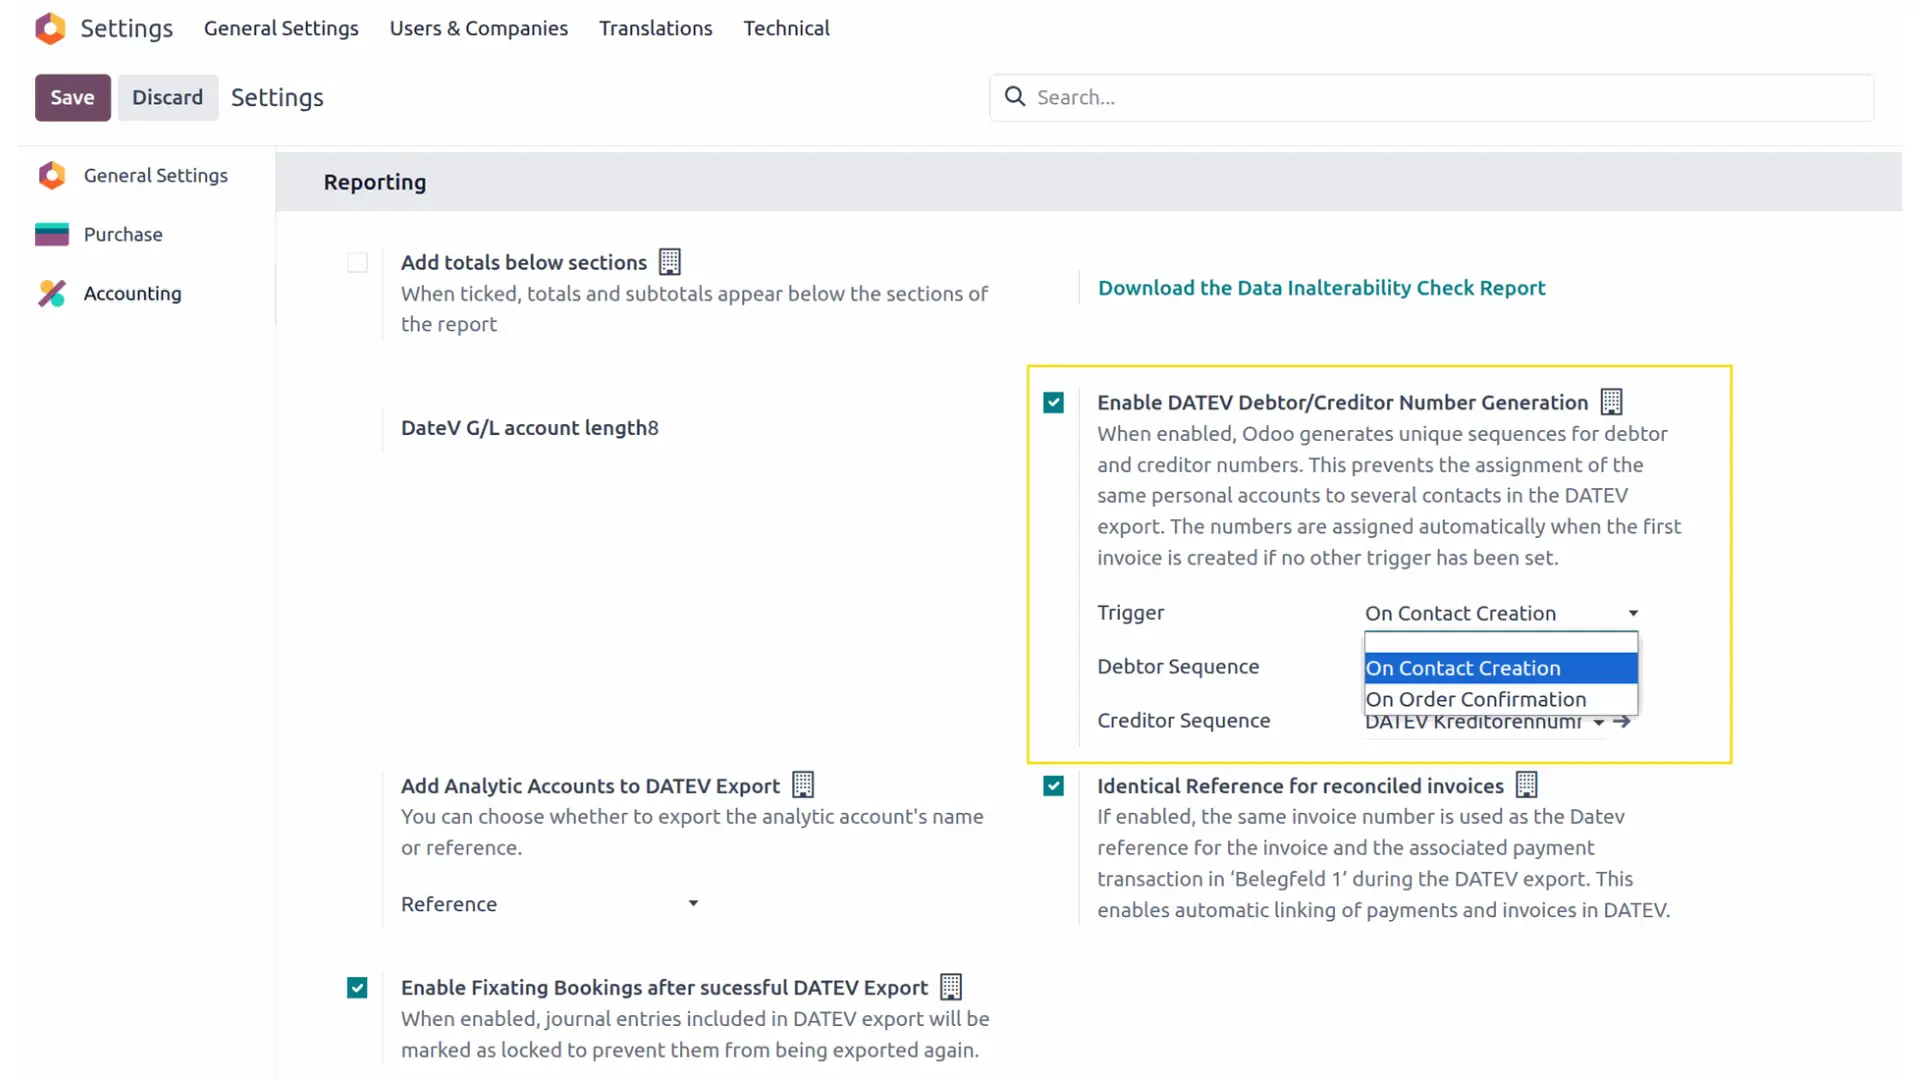Switch to the Technical menu
Image resolution: width=1920 pixels, height=1080 pixels.
tap(786, 28)
